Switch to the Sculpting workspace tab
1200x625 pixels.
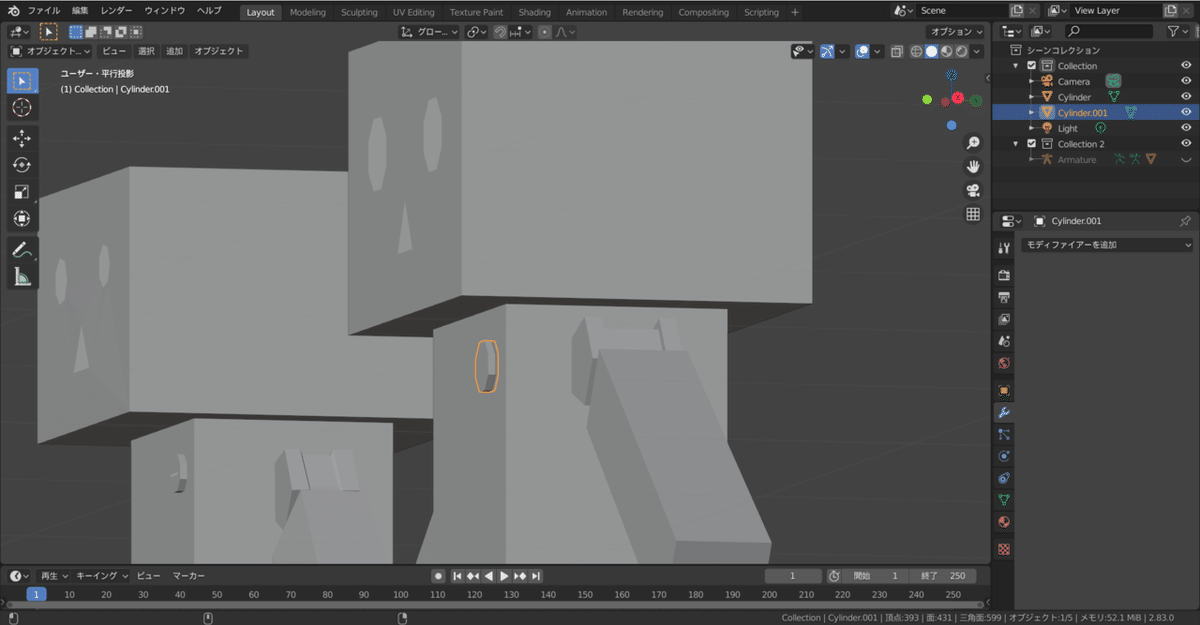pyautogui.click(x=359, y=12)
